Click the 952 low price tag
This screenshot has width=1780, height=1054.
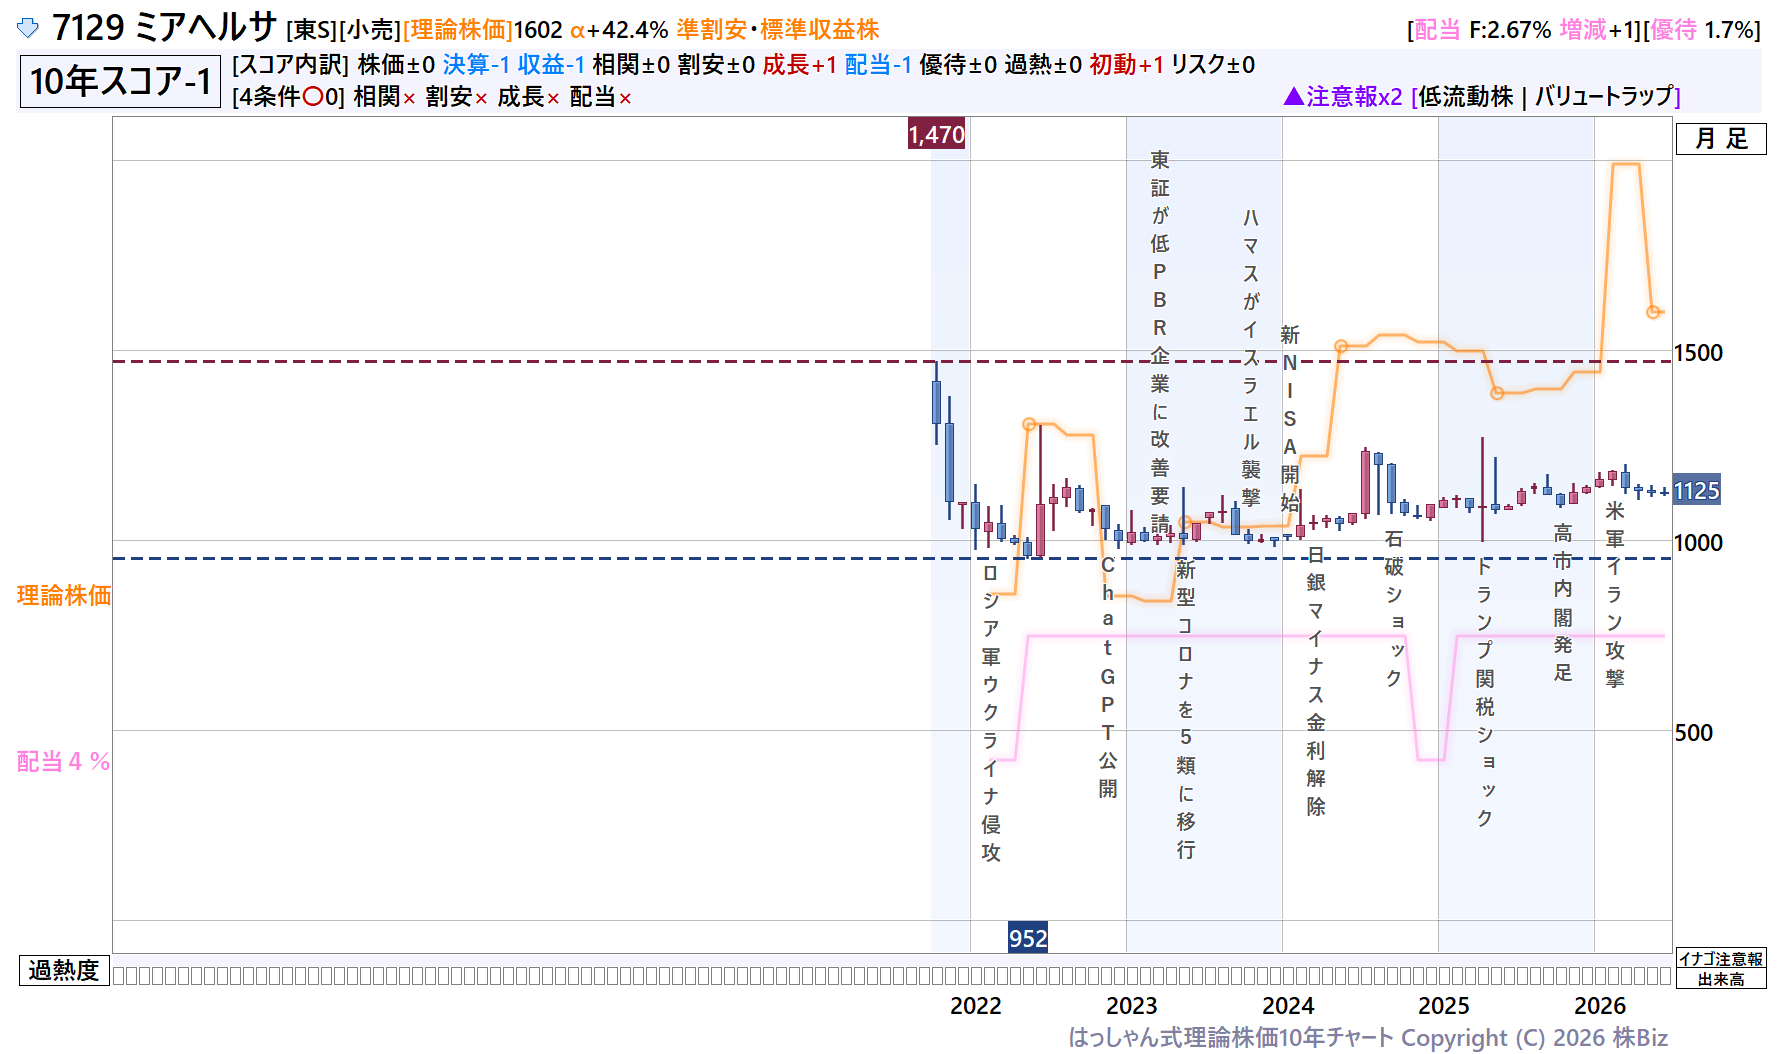tap(1028, 938)
